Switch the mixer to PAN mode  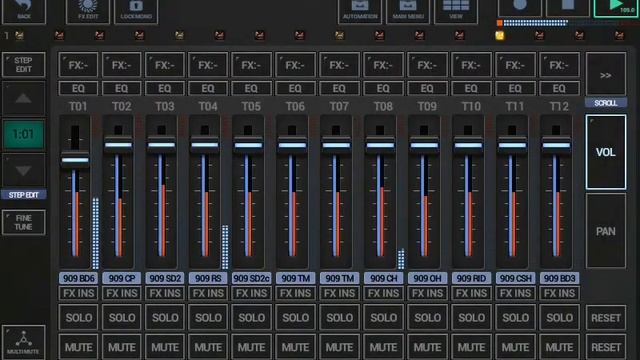pyautogui.click(x=606, y=231)
